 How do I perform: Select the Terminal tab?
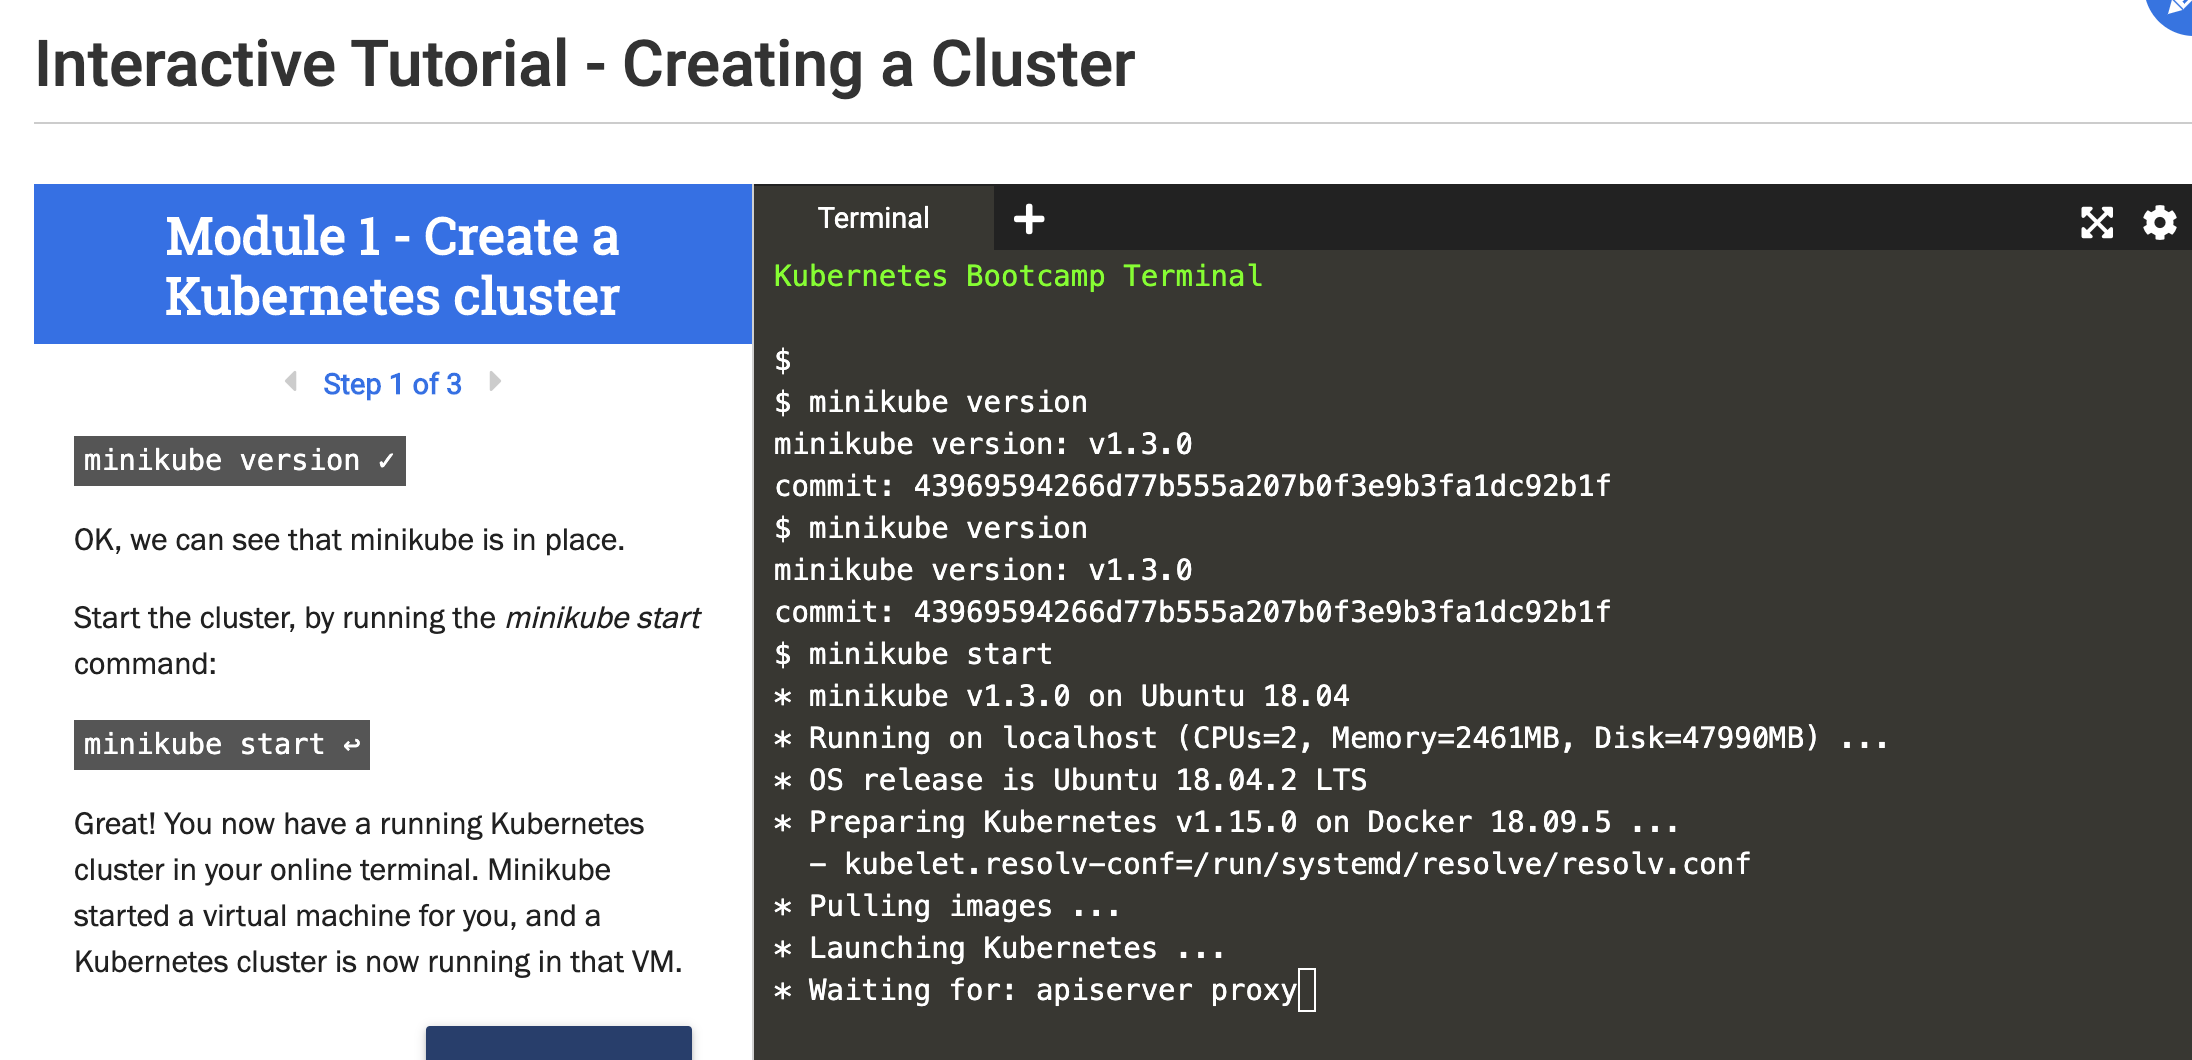tap(874, 218)
